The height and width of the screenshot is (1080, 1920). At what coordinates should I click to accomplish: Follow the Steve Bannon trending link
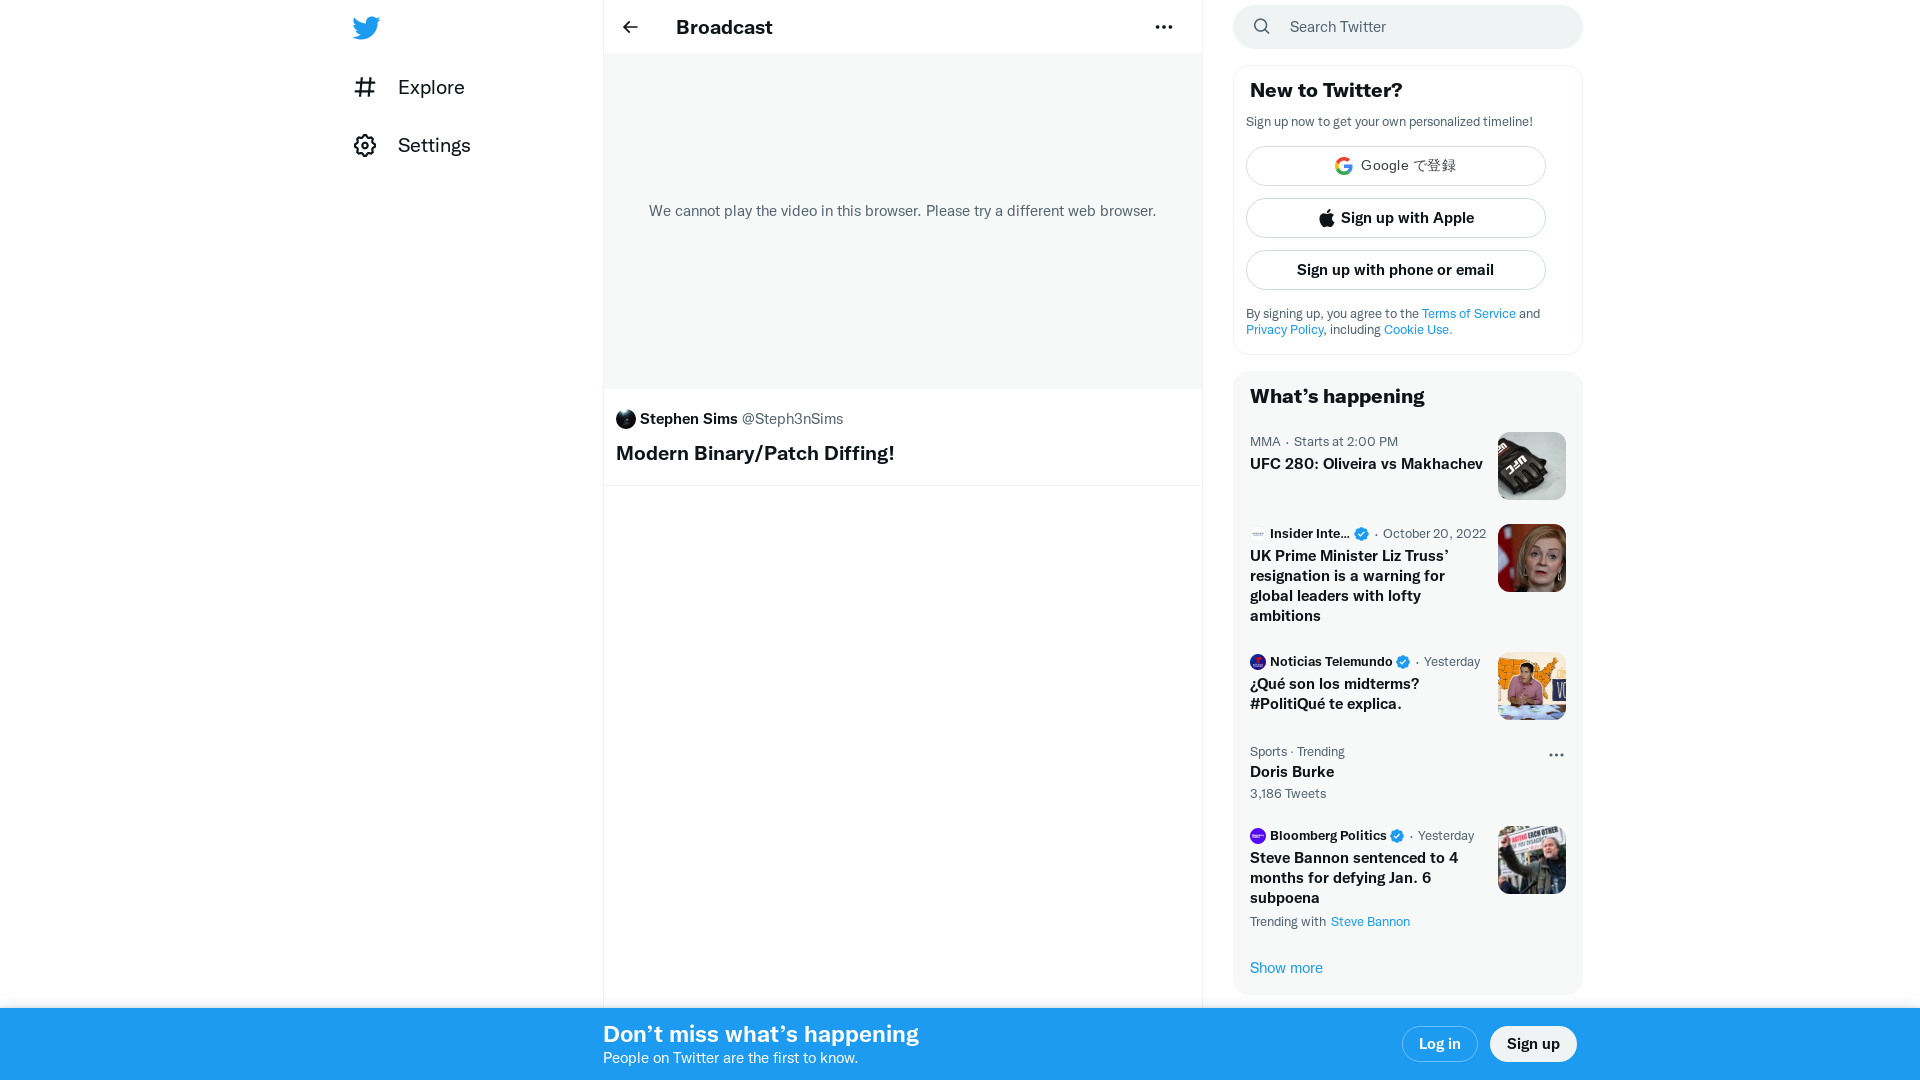(1370, 921)
